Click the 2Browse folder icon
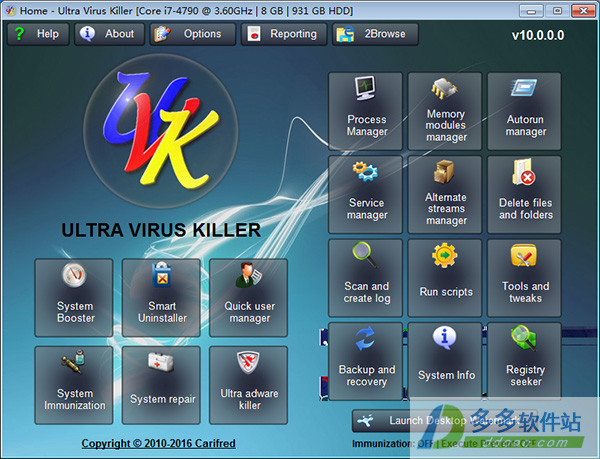The width and height of the screenshot is (600, 459). pyautogui.click(x=345, y=34)
